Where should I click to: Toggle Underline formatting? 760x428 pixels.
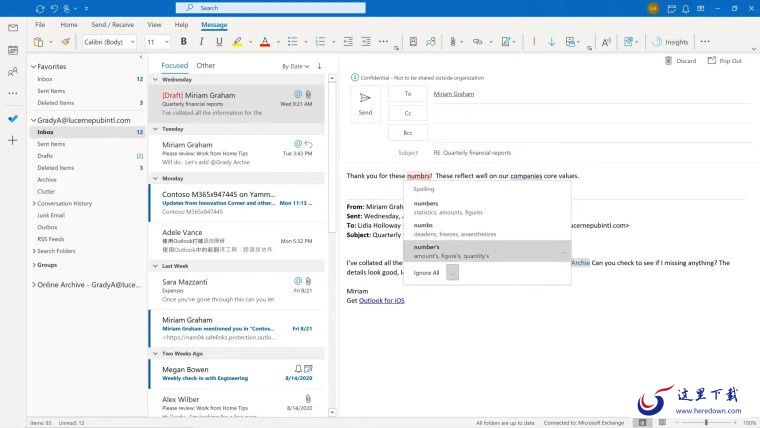[x=219, y=42]
